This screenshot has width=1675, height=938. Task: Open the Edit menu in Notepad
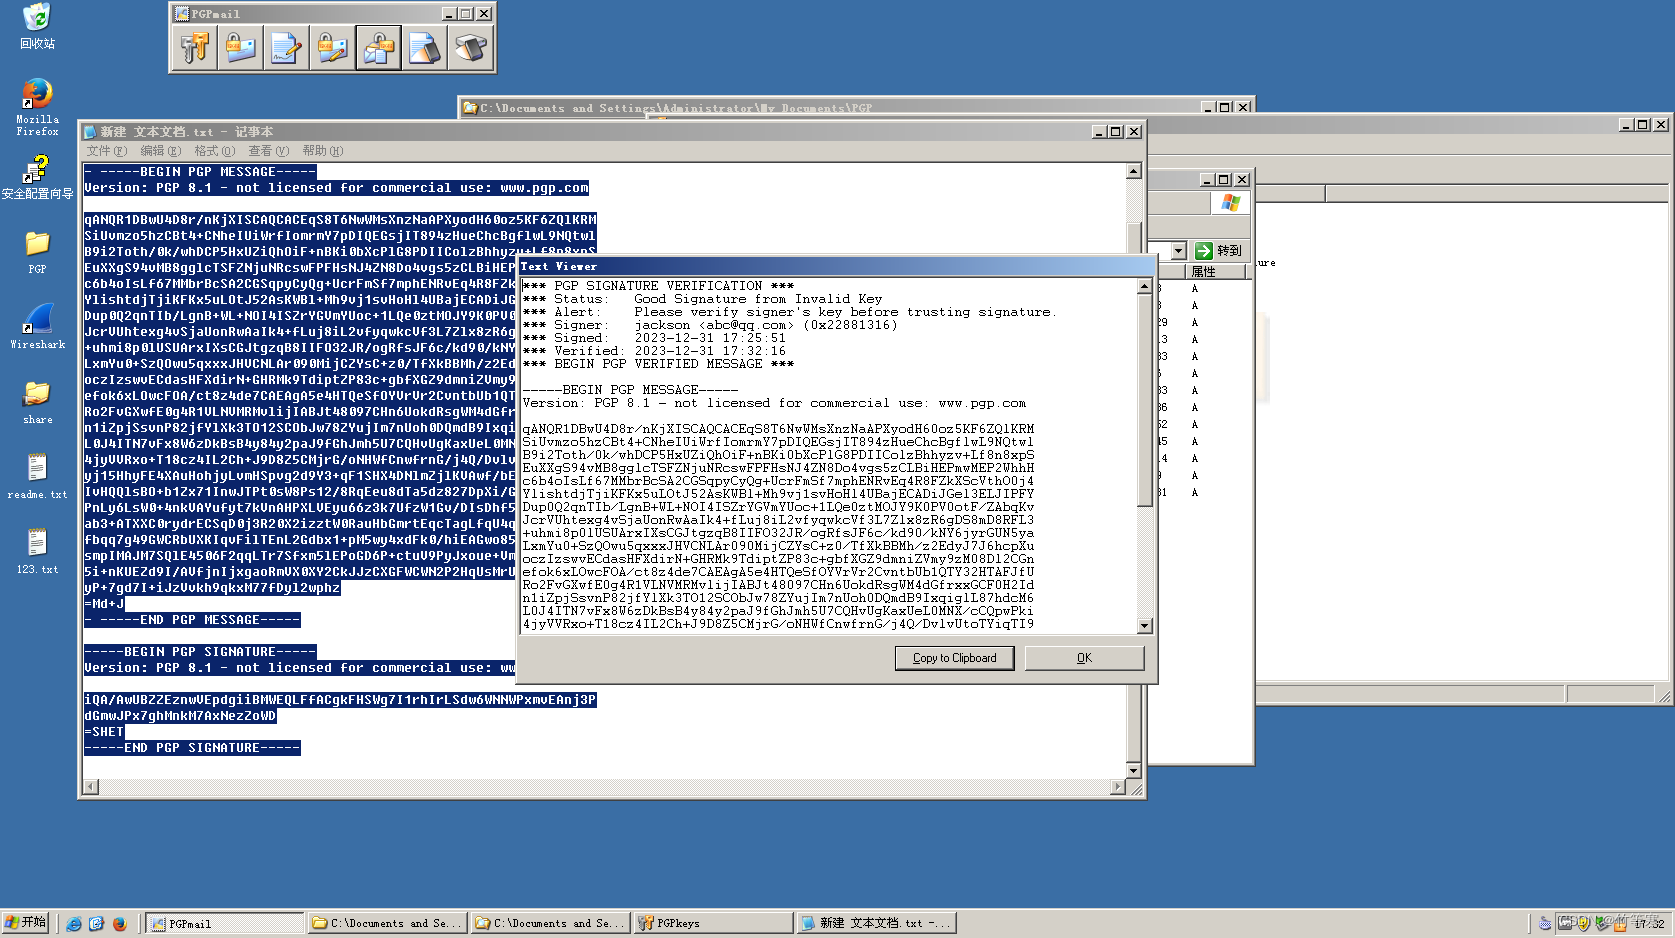point(160,151)
